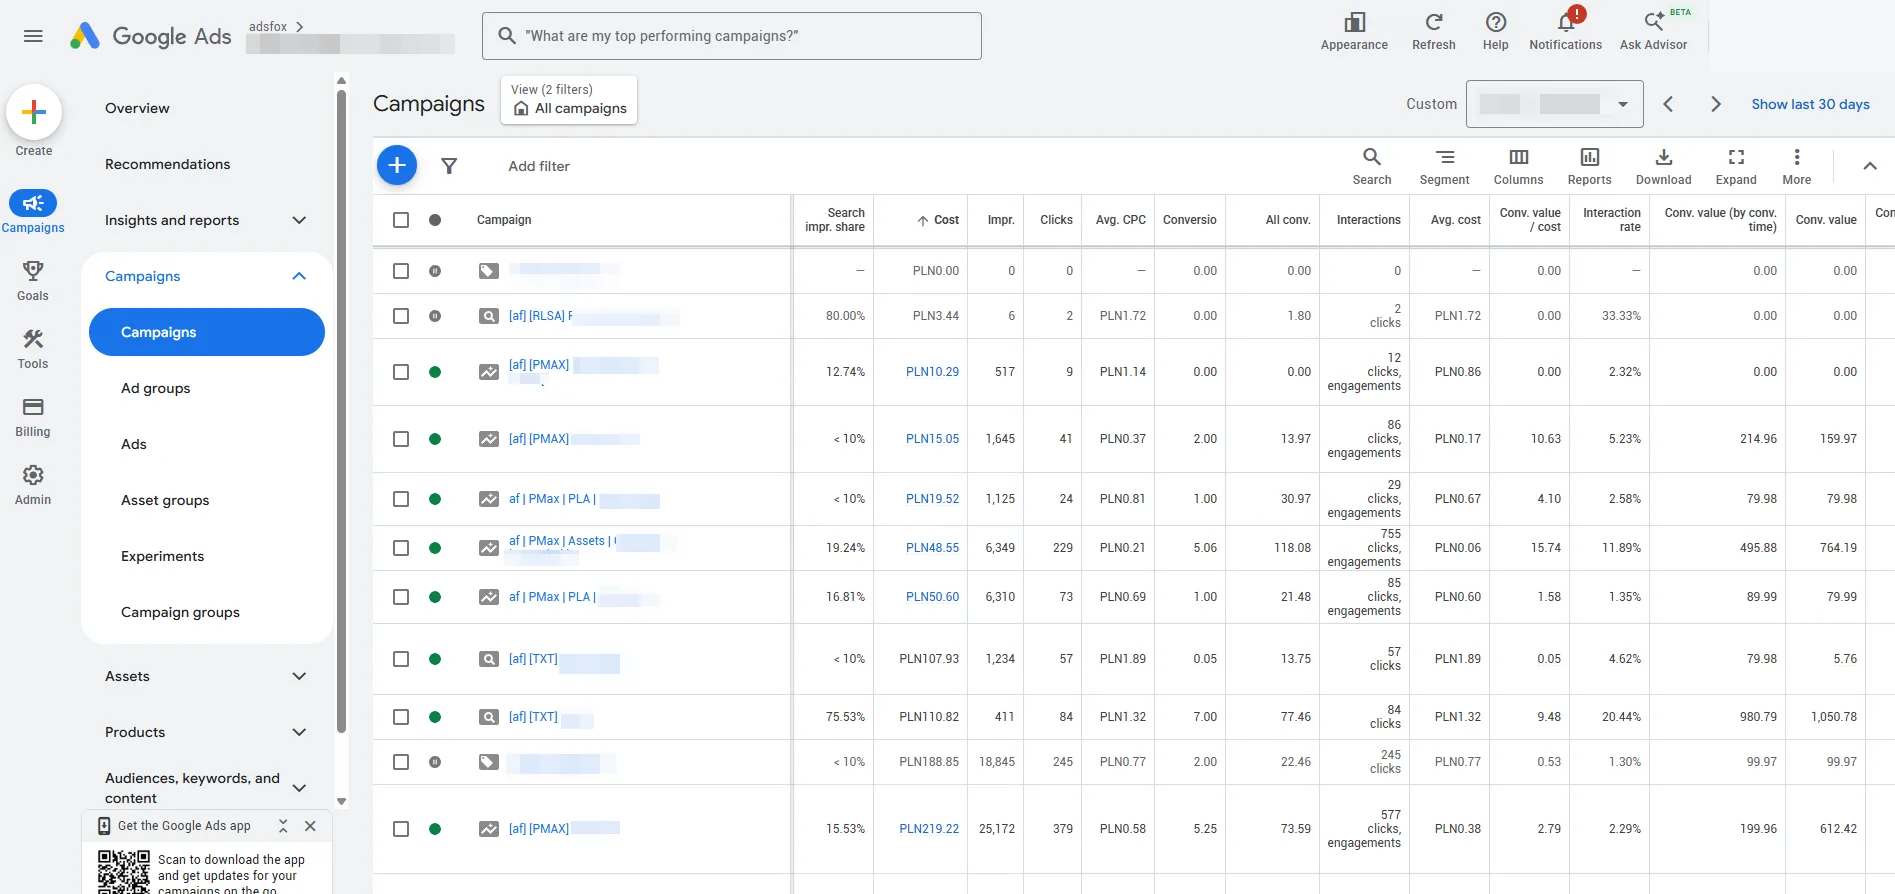Refresh the account data

pyautogui.click(x=1433, y=32)
